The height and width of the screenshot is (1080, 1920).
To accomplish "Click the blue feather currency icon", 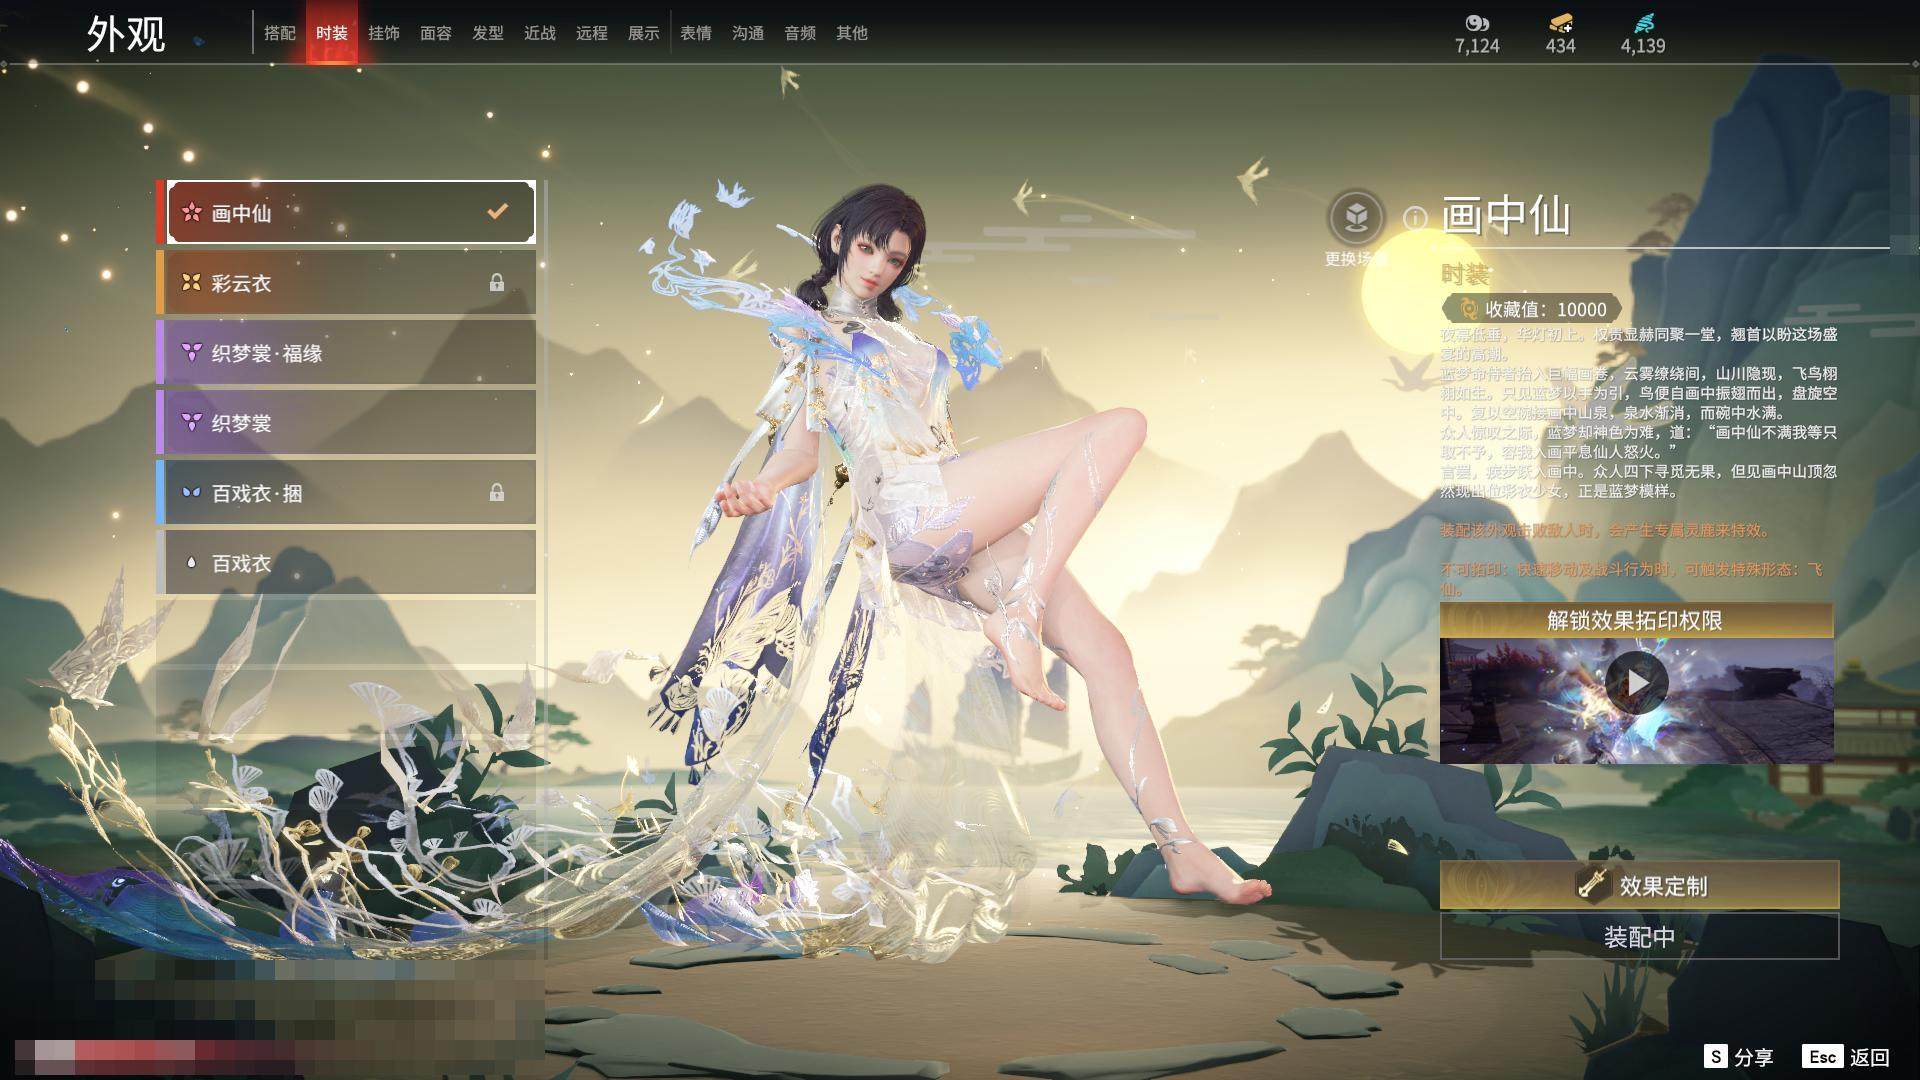I will [x=1643, y=23].
